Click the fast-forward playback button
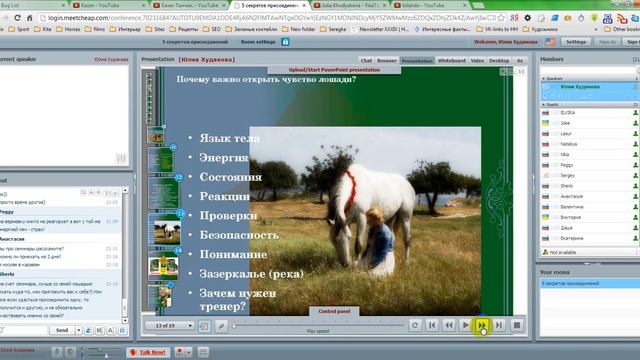This screenshot has width=640, height=360. (482, 325)
